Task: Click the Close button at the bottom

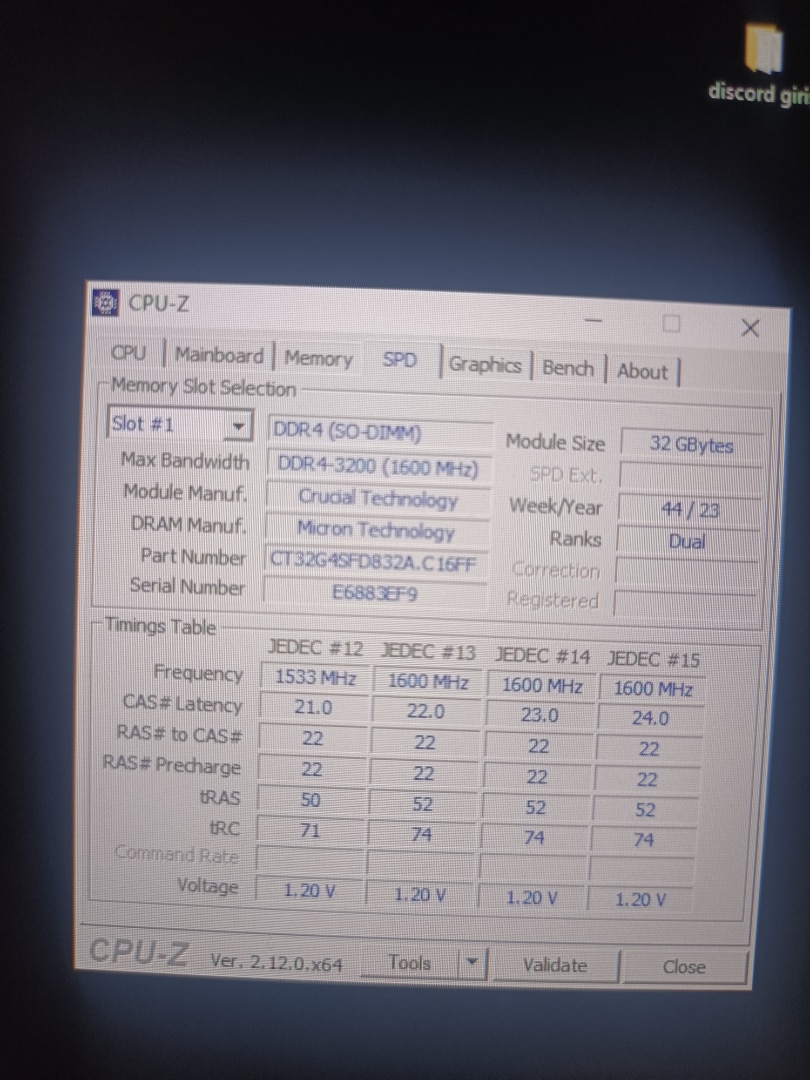Action: [x=683, y=967]
